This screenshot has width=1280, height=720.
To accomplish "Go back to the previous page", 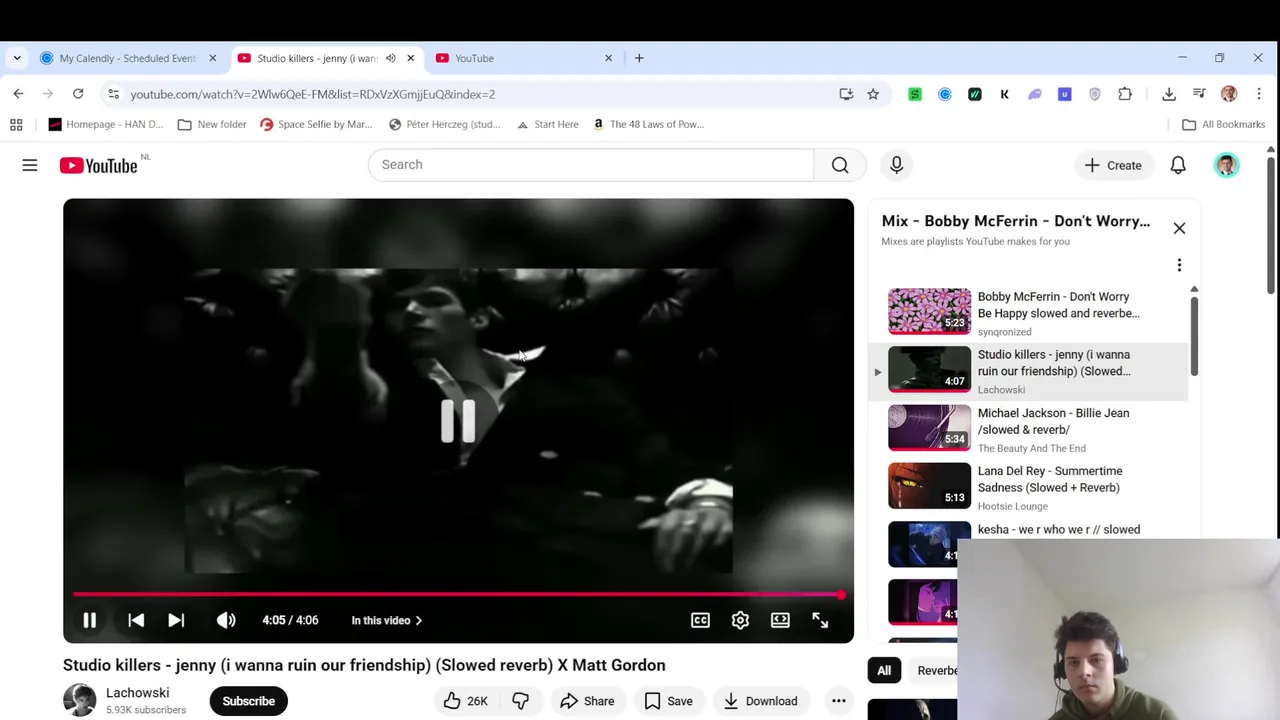I will pyautogui.click(x=18, y=94).
